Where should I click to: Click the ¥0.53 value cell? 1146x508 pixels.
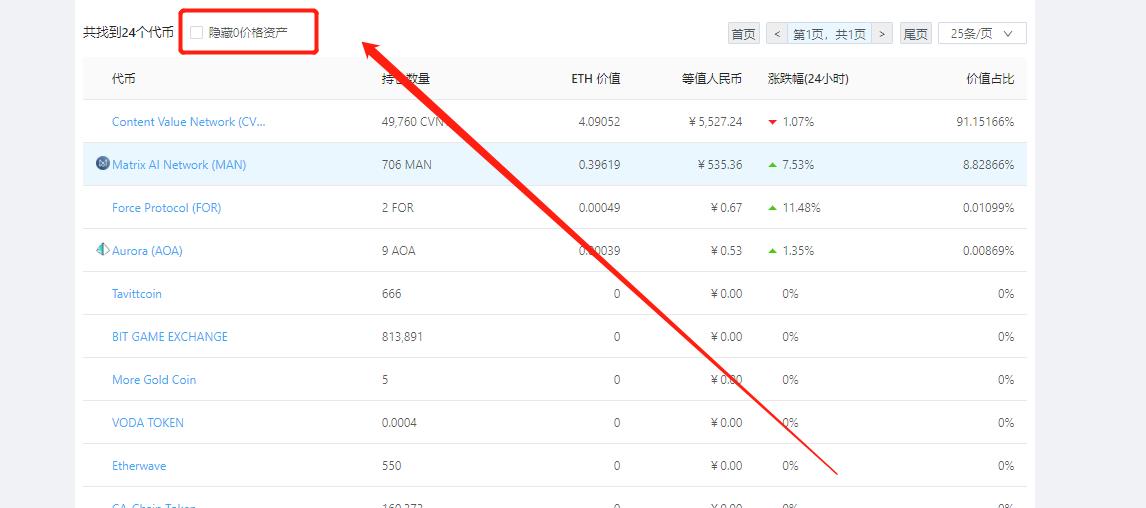pos(726,251)
